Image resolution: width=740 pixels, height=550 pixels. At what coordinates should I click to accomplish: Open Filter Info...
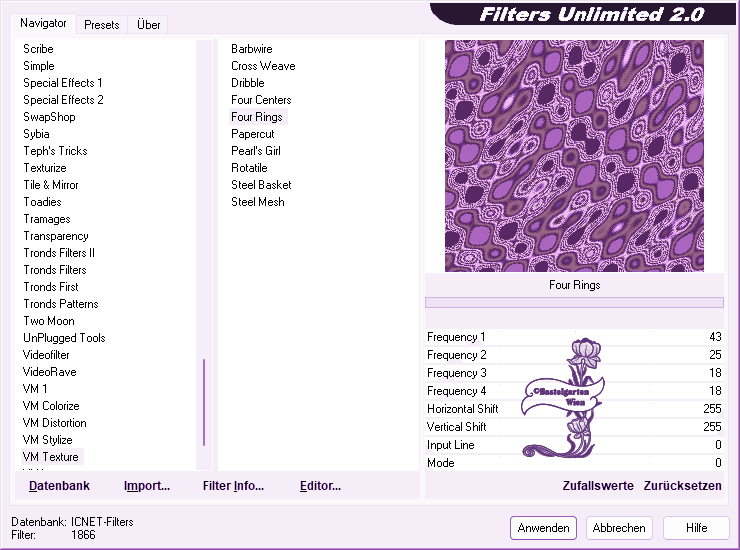[x=233, y=486]
